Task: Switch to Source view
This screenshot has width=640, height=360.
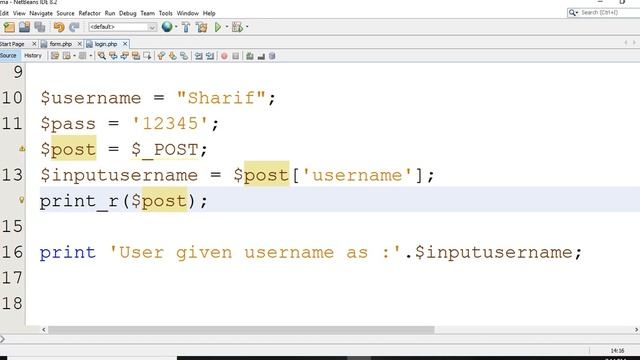Action: [x=8, y=56]
